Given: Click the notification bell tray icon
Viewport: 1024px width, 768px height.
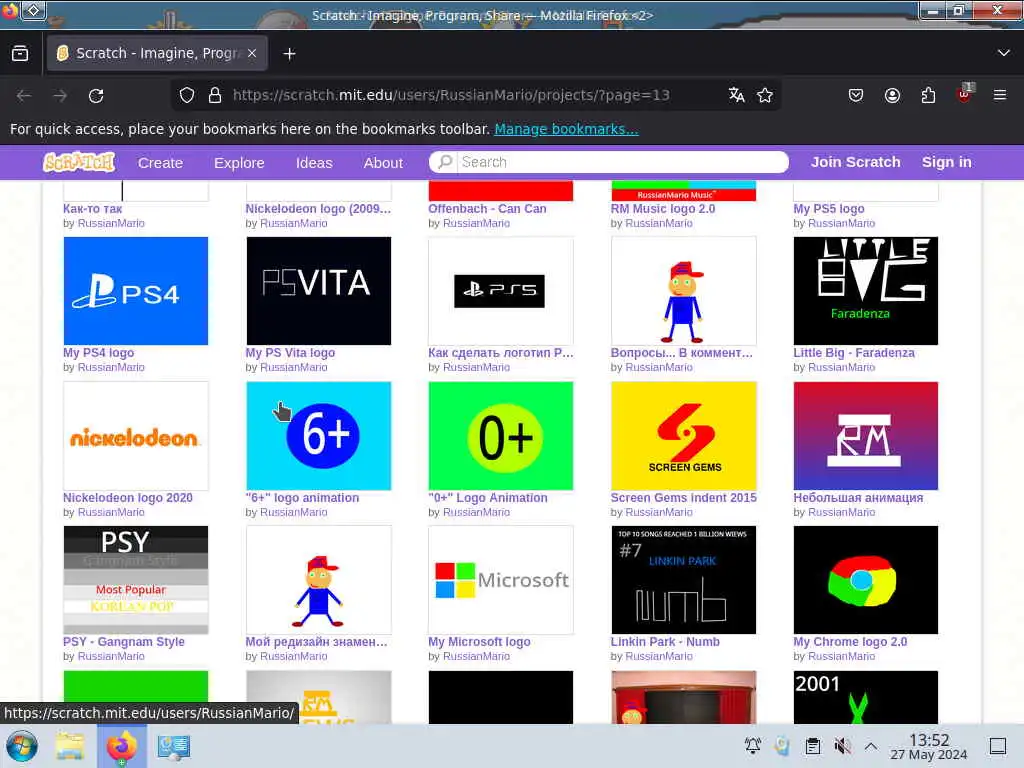Looking at the screenshot, I should pos(753,745).
